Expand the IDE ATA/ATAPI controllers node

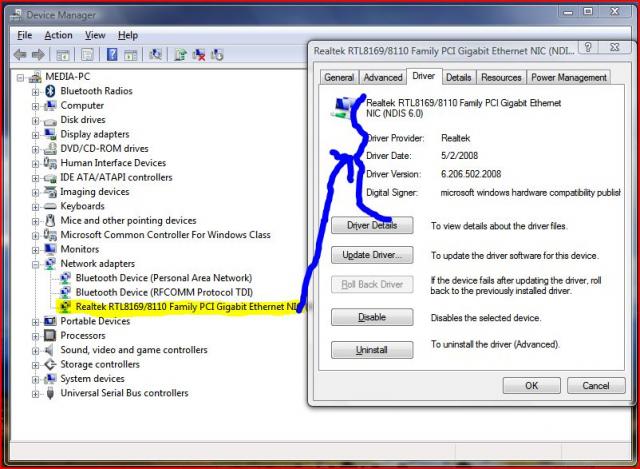[36, 178]
